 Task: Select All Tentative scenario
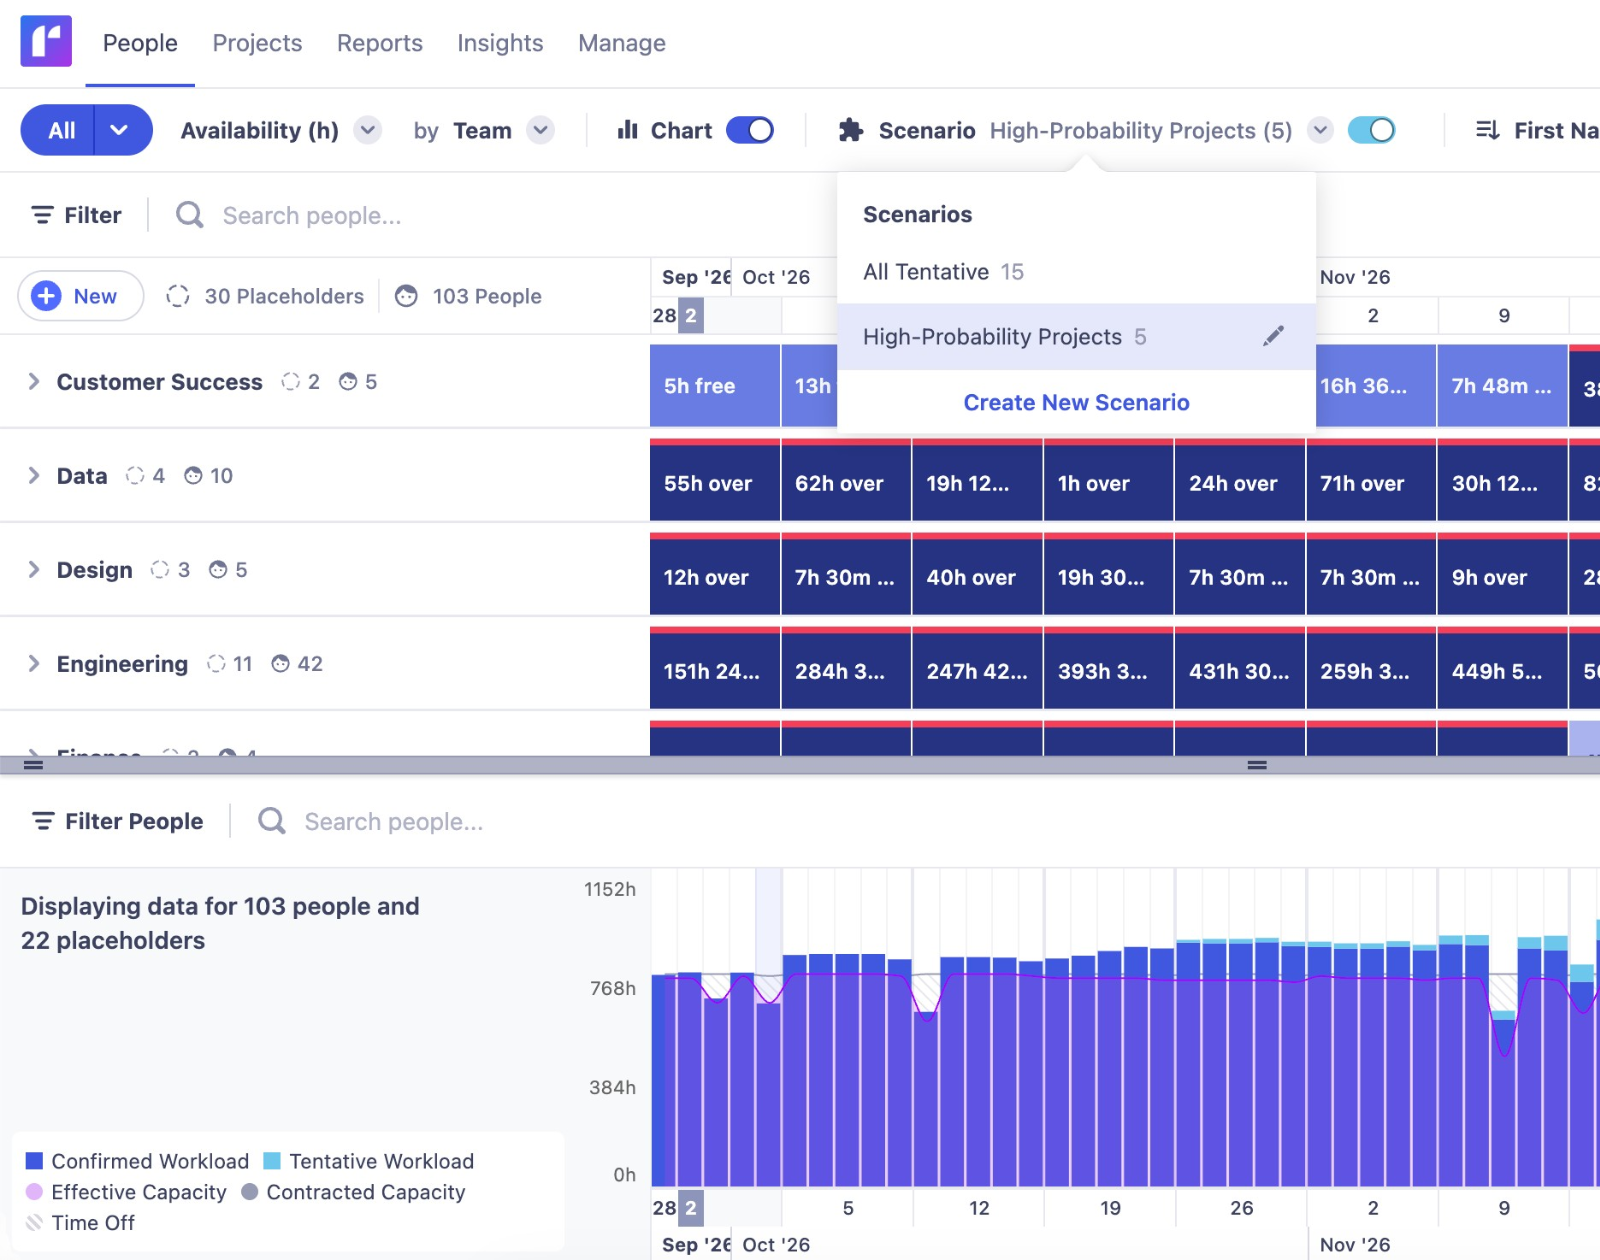pyautogui.click(x=1076, y=272)
